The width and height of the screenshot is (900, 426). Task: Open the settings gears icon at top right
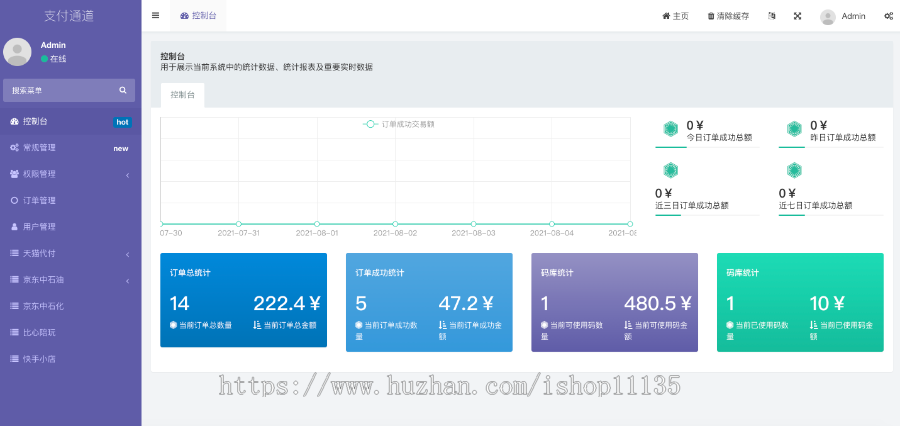coord(888,16)
